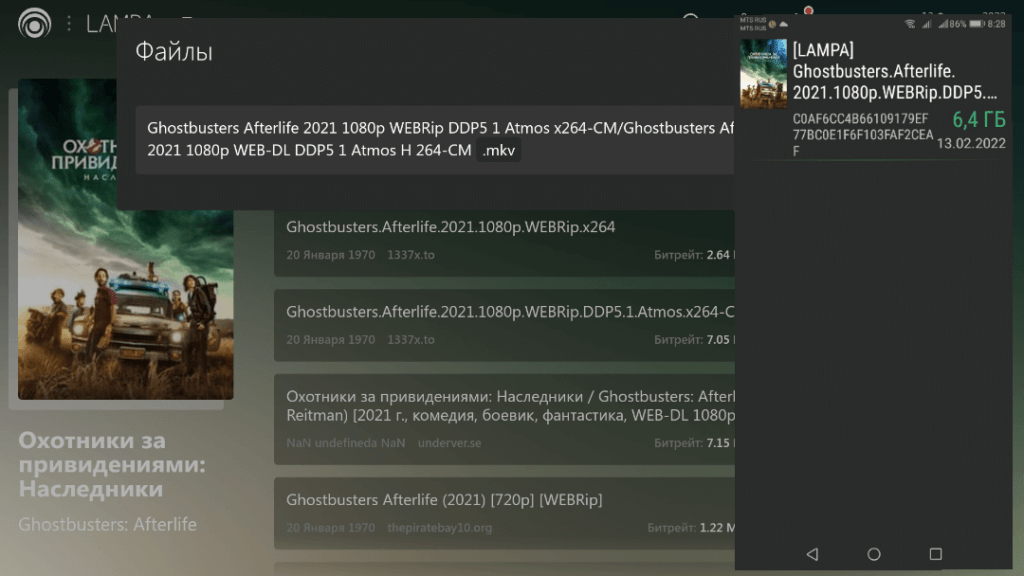The image size is (1024, 576).
Task: Tap the Android home circle button
Action: click(874, 553)
